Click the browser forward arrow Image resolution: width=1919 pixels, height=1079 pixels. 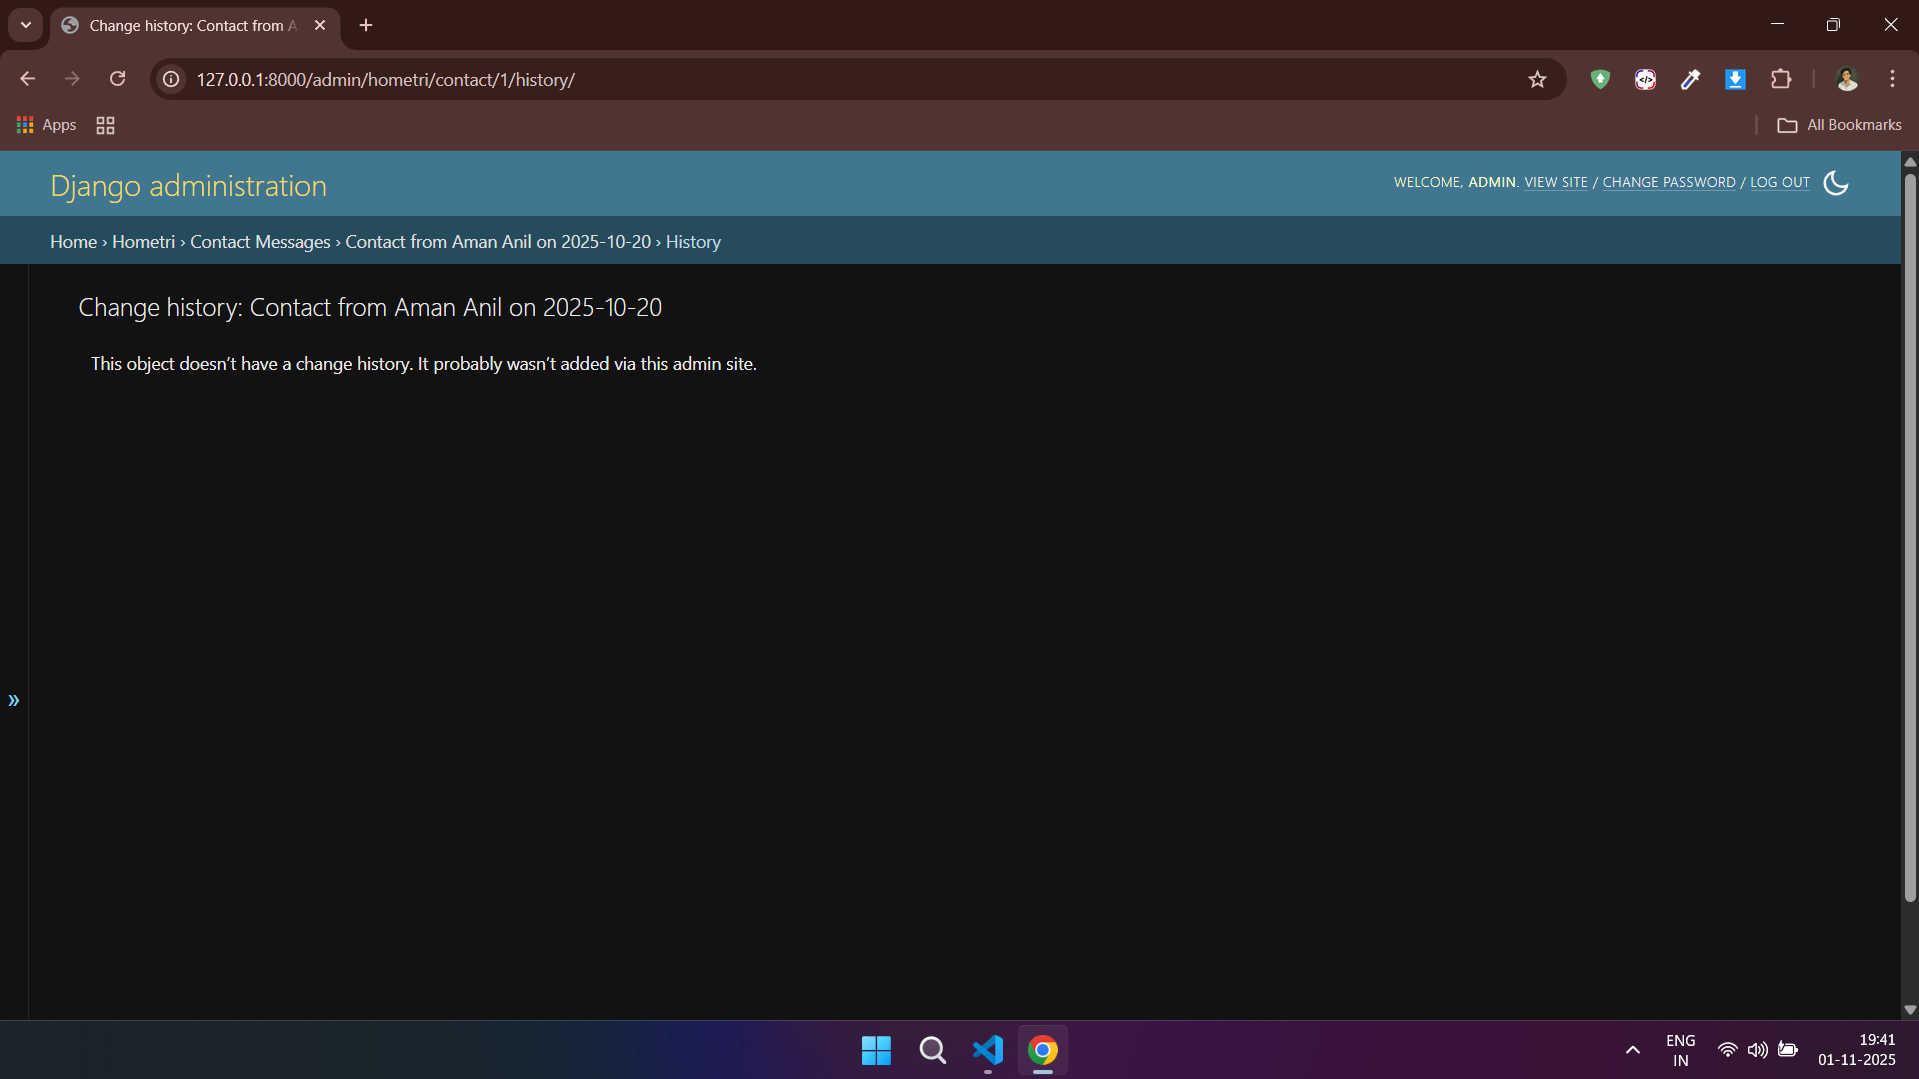[72, 79]
